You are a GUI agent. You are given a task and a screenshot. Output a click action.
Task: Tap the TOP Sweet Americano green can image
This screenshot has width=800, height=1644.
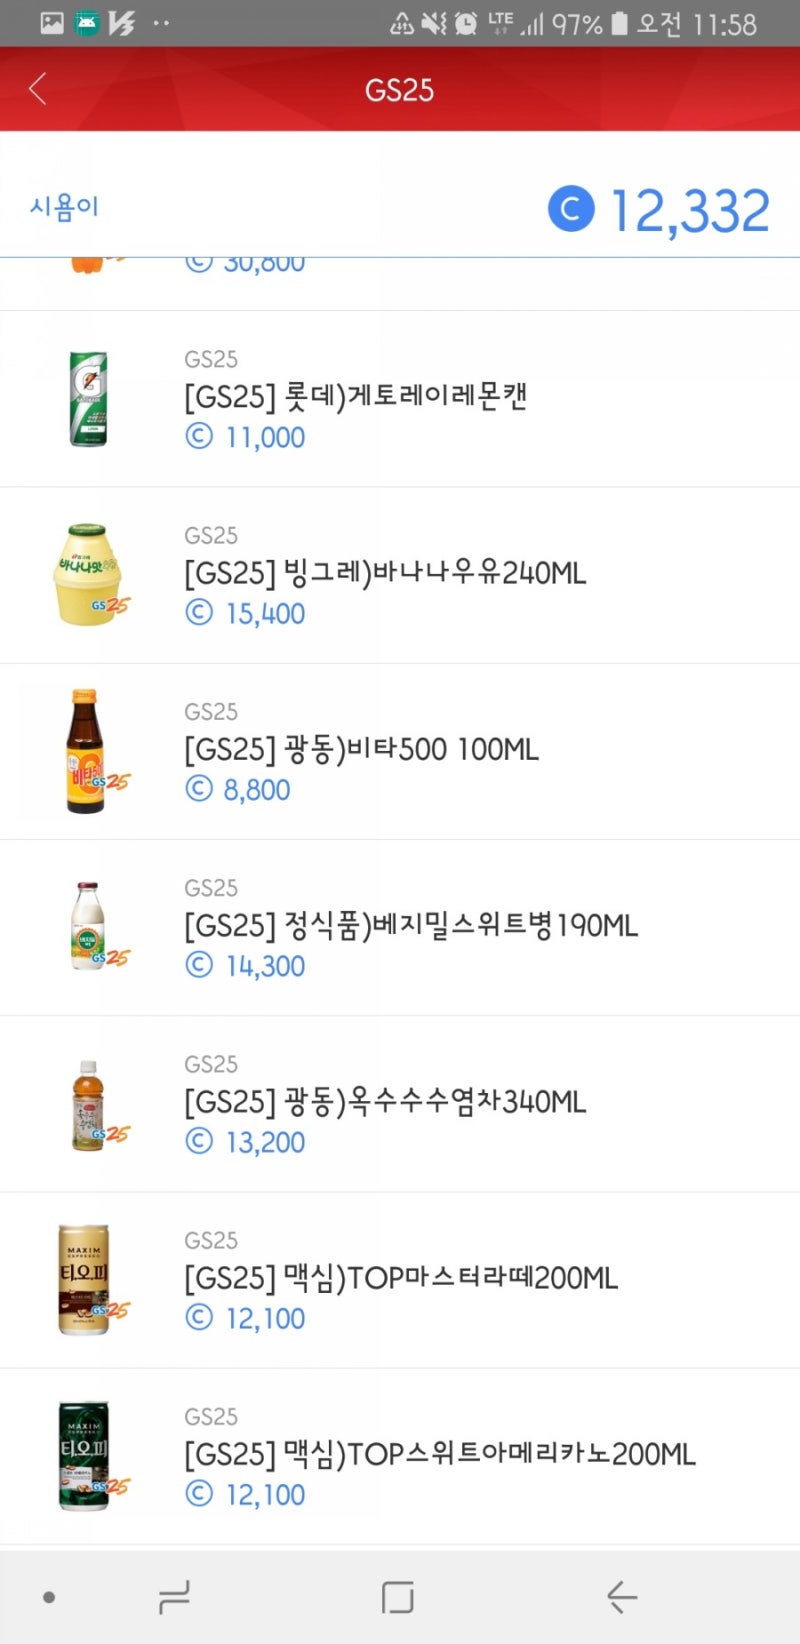(88, 1455)
